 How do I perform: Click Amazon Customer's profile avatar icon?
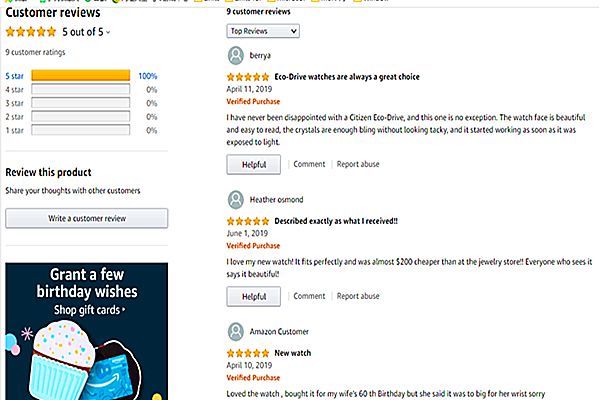pyautogui.click(x=236, y=331)
